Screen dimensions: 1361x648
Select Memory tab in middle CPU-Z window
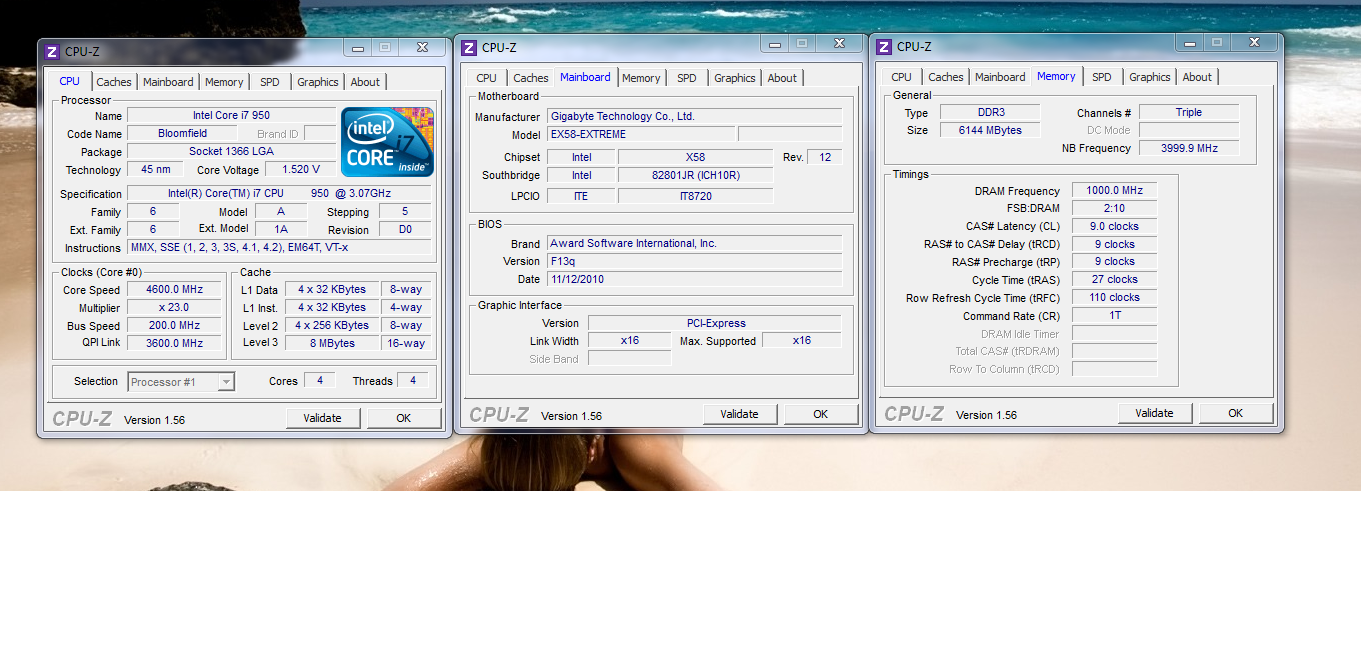(x=641, y=78)
